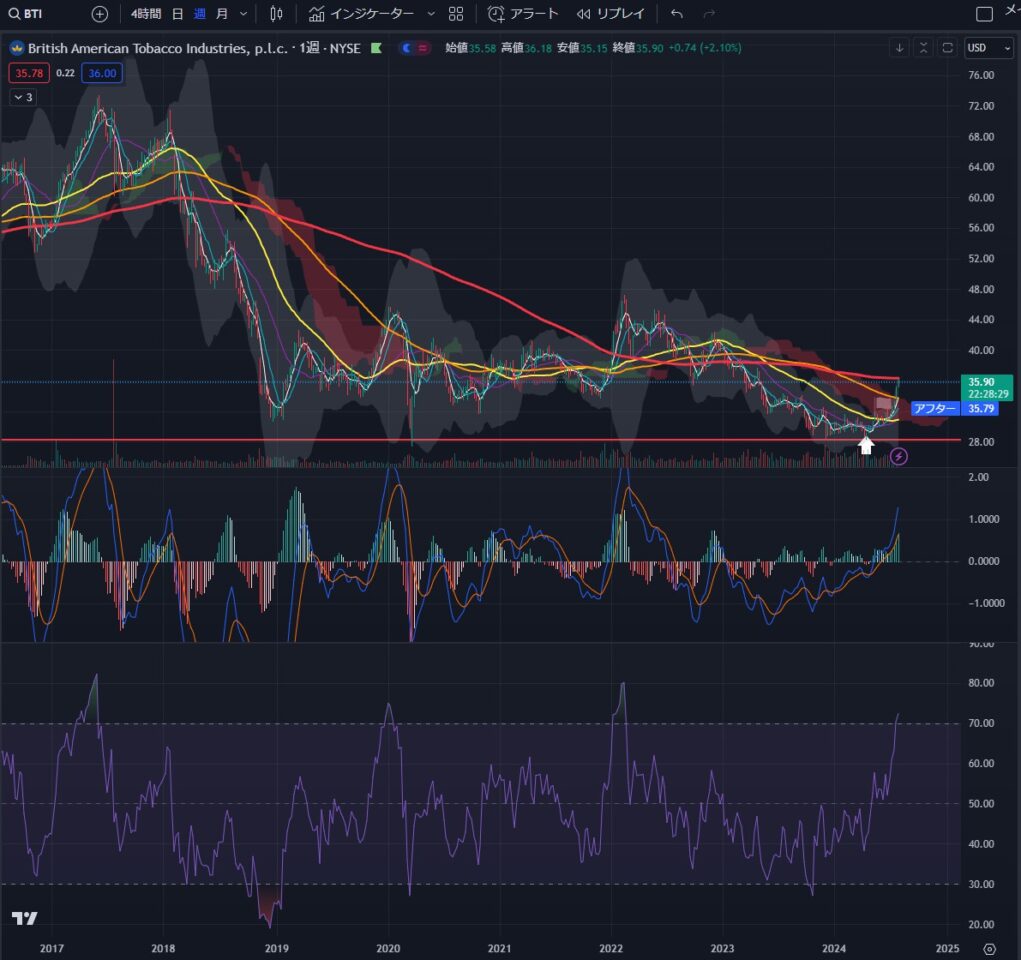Click the British American Tobacco symbol title
The height and width of the screenshot is (960, 1021).
click(x=157, y=48)
